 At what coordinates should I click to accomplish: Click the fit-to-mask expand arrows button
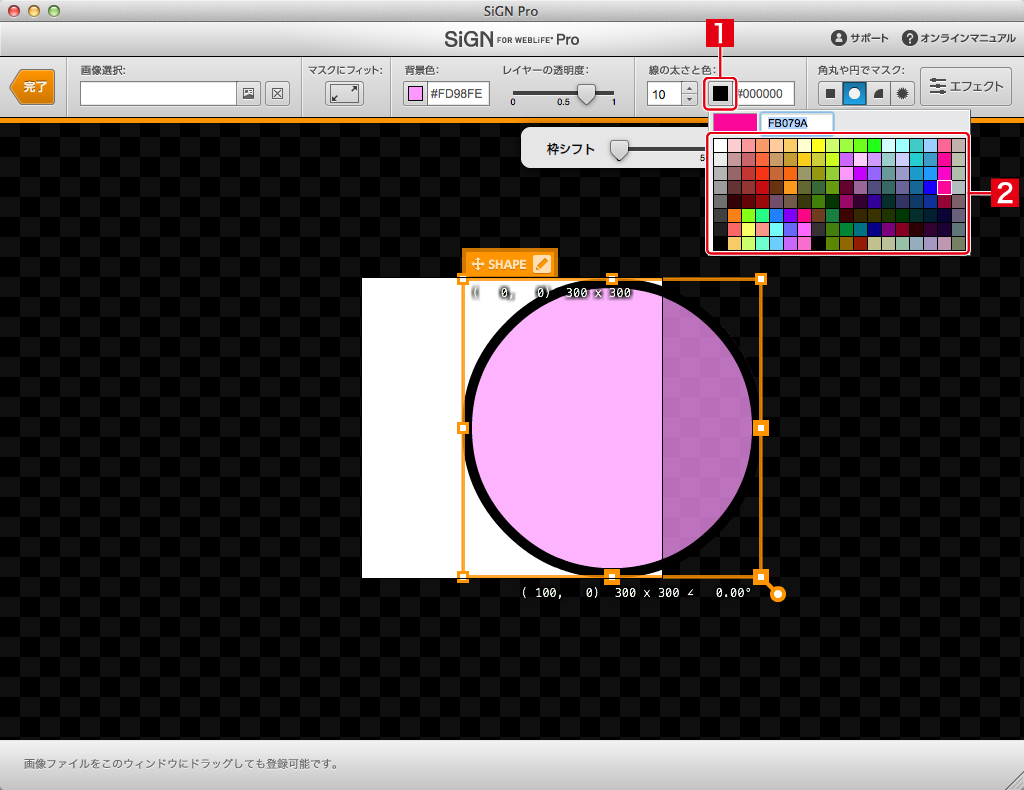pos(344,93)
